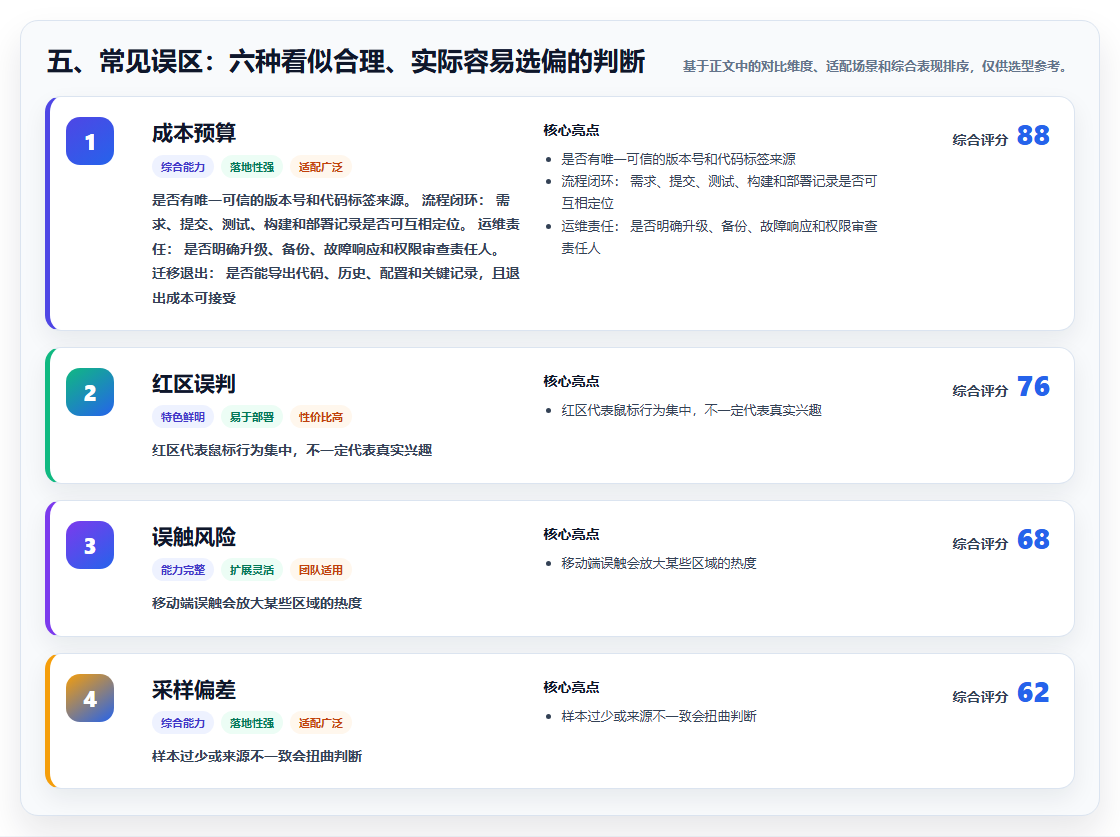Click 综合评分 label in 成本预算 card

[980, 140]
